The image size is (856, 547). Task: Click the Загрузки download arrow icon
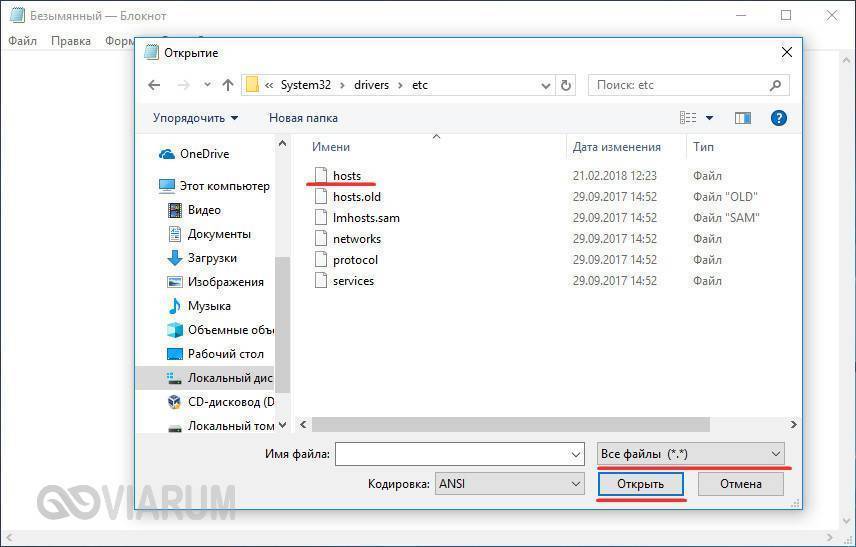tap(175, 258)
